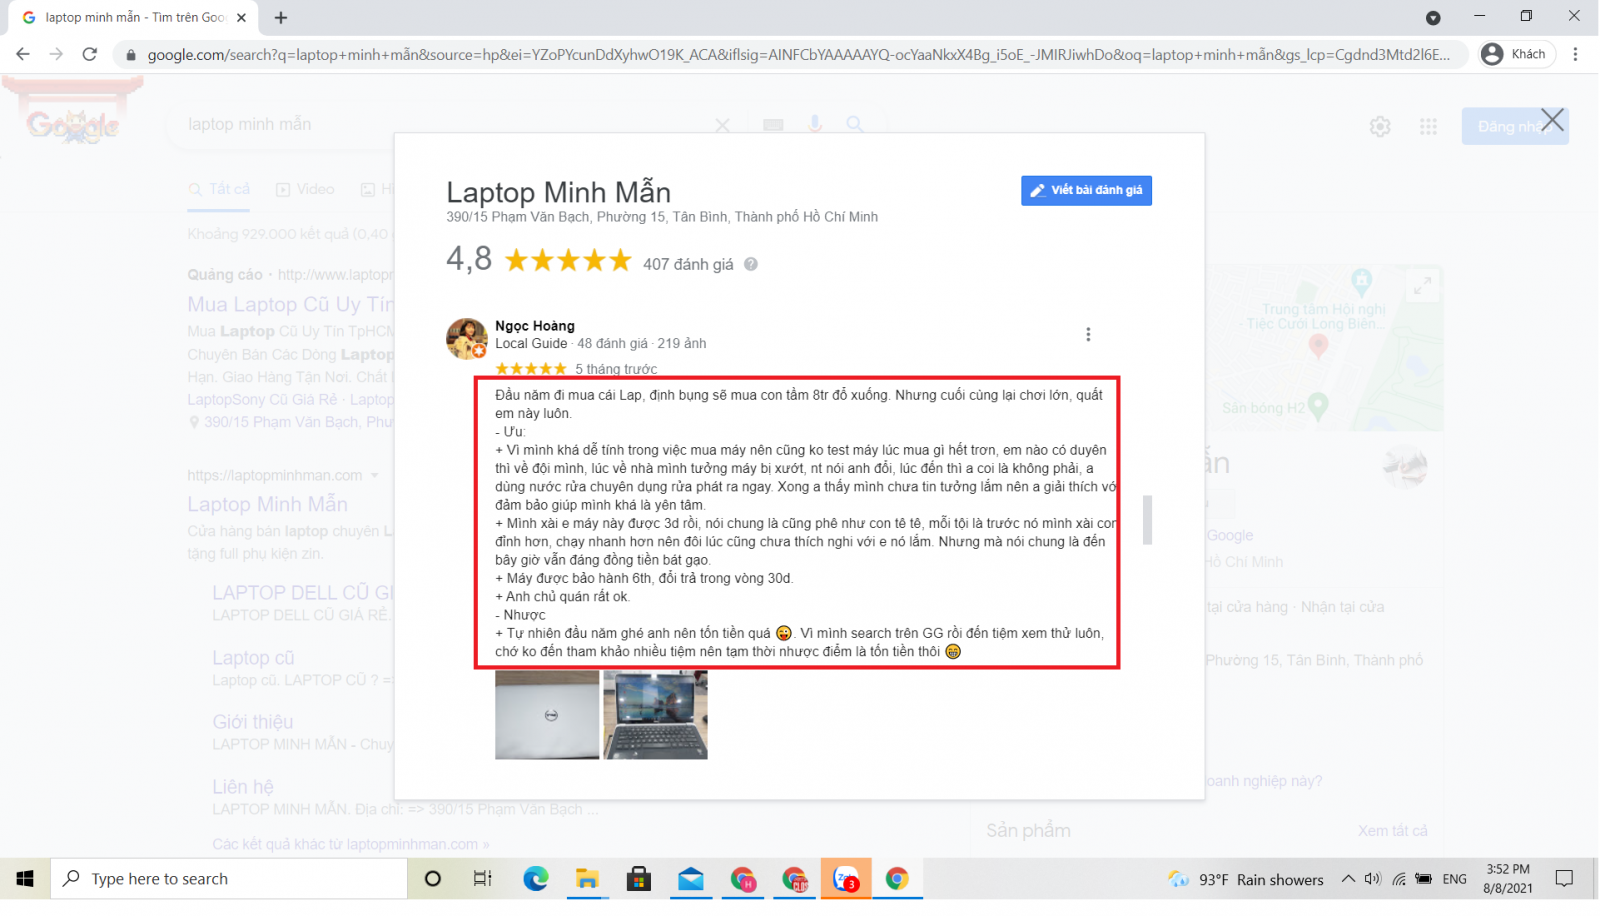This screenshot has width=1600, height=916.
Task: Open Task View on taskbar
Action: click(x=482, y=878)
